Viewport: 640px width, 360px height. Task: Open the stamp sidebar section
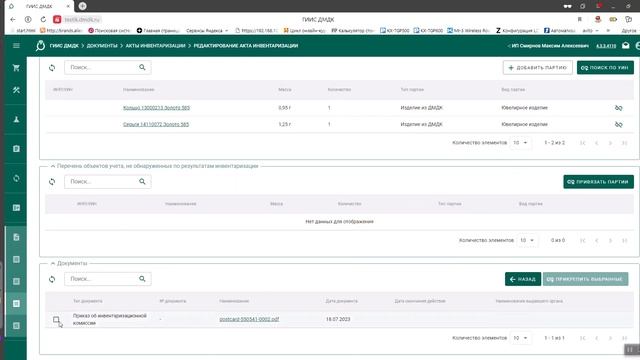[x=16, y=119]
